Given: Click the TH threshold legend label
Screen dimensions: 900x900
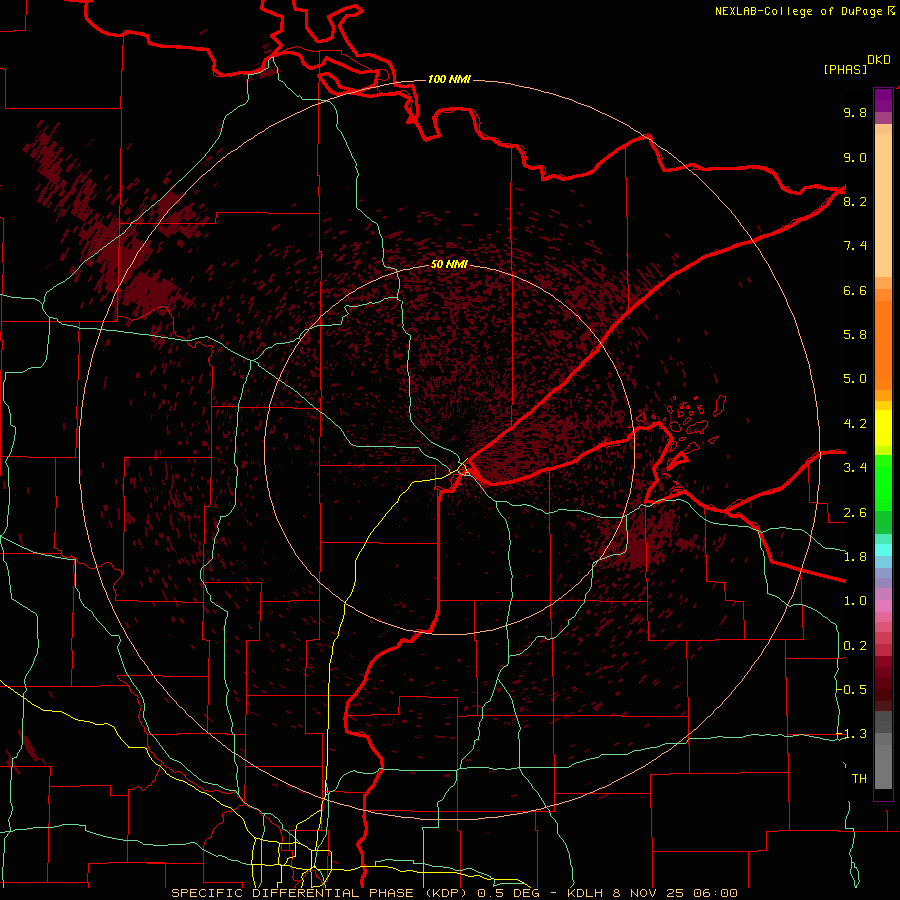Looking at the screenshot, I should pos(859,779).
